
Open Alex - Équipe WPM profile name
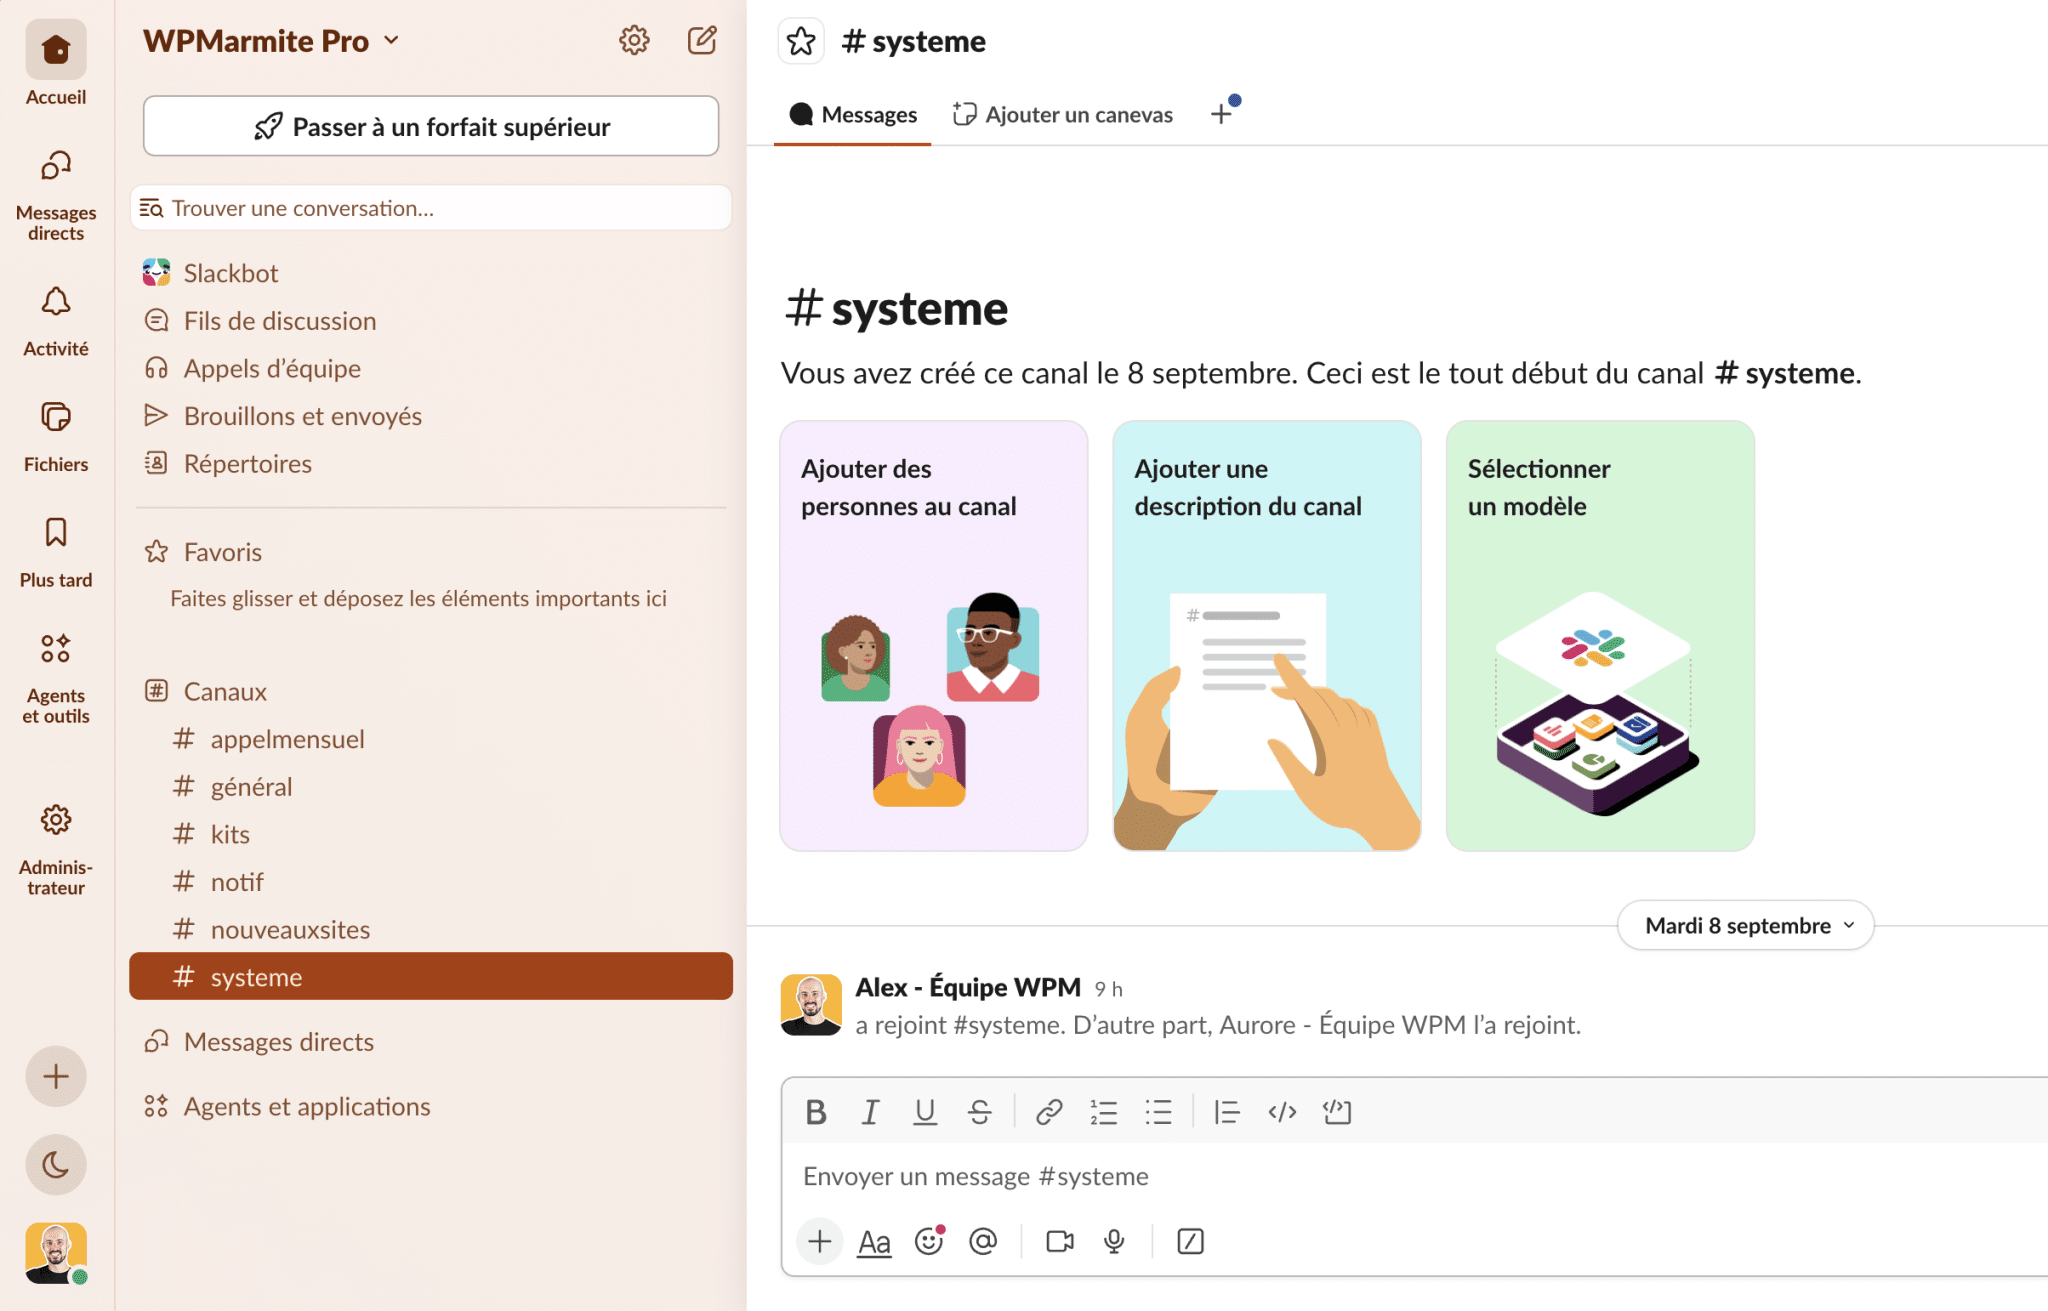pyautogui.click(x=968, y=988)
